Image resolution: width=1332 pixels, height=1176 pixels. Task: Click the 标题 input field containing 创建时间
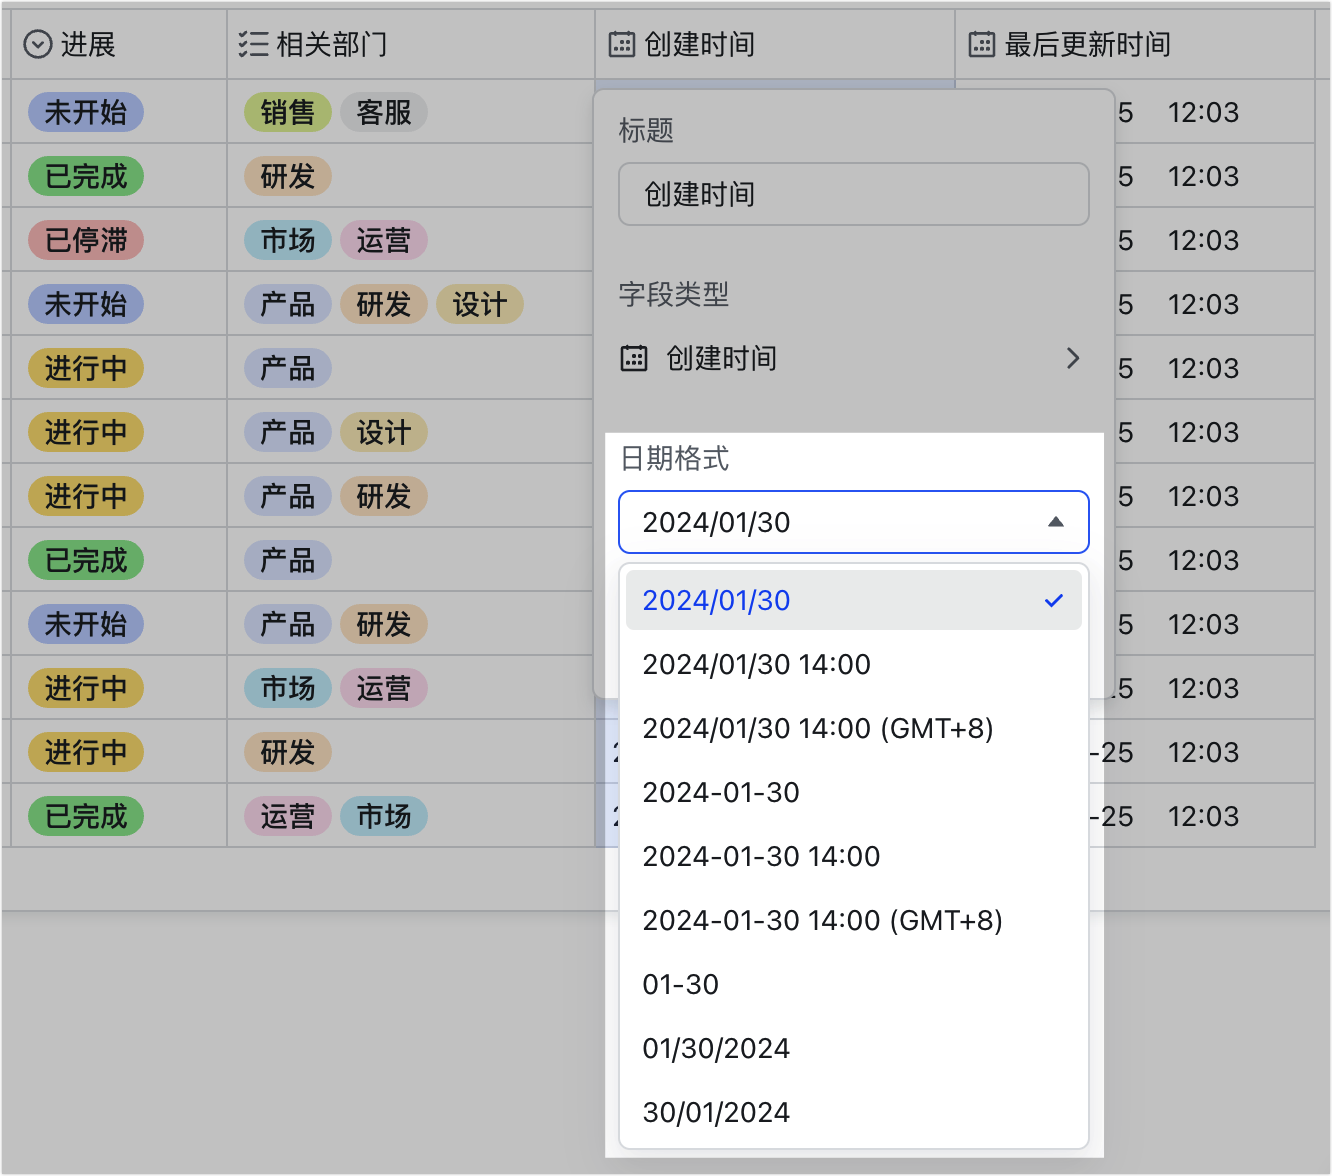pyautogui.click(x=854, y=194)
